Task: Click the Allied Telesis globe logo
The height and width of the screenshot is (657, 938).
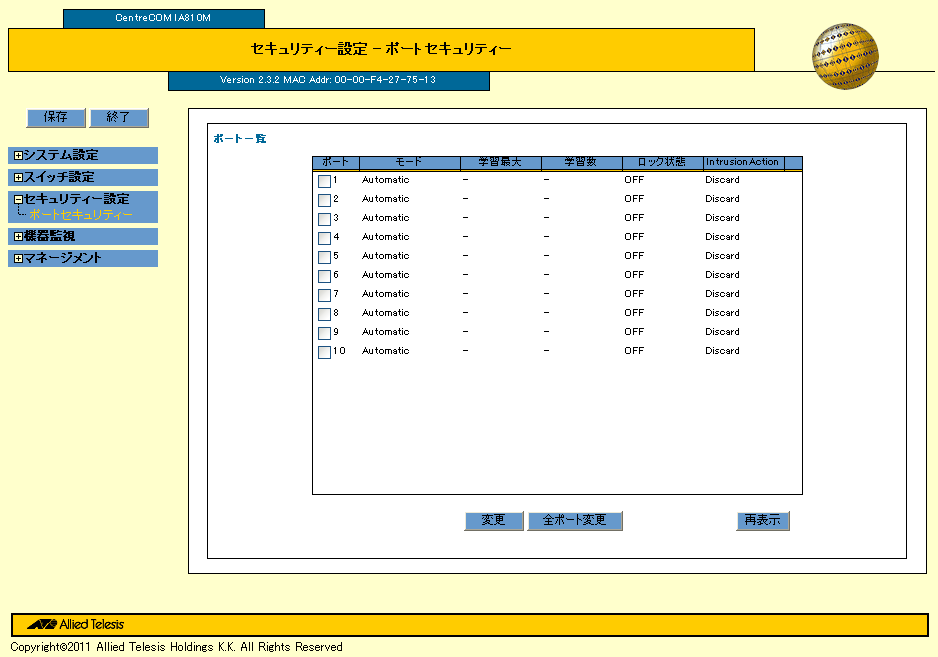Action: 845,56
